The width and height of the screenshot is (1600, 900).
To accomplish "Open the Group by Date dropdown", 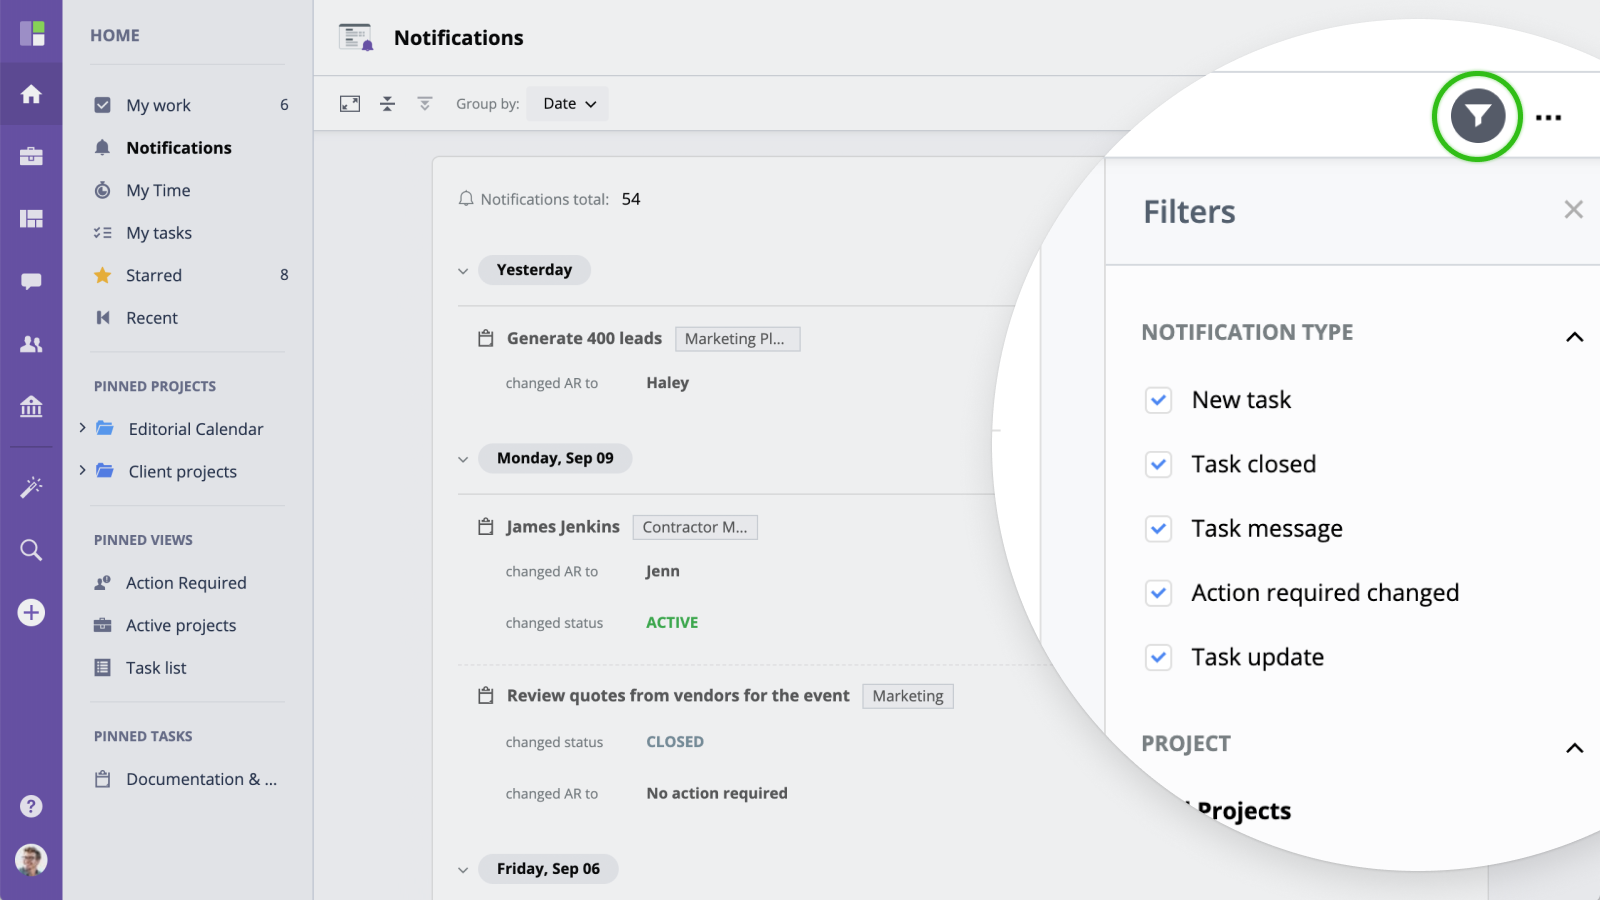I will (x=568, y=104).
